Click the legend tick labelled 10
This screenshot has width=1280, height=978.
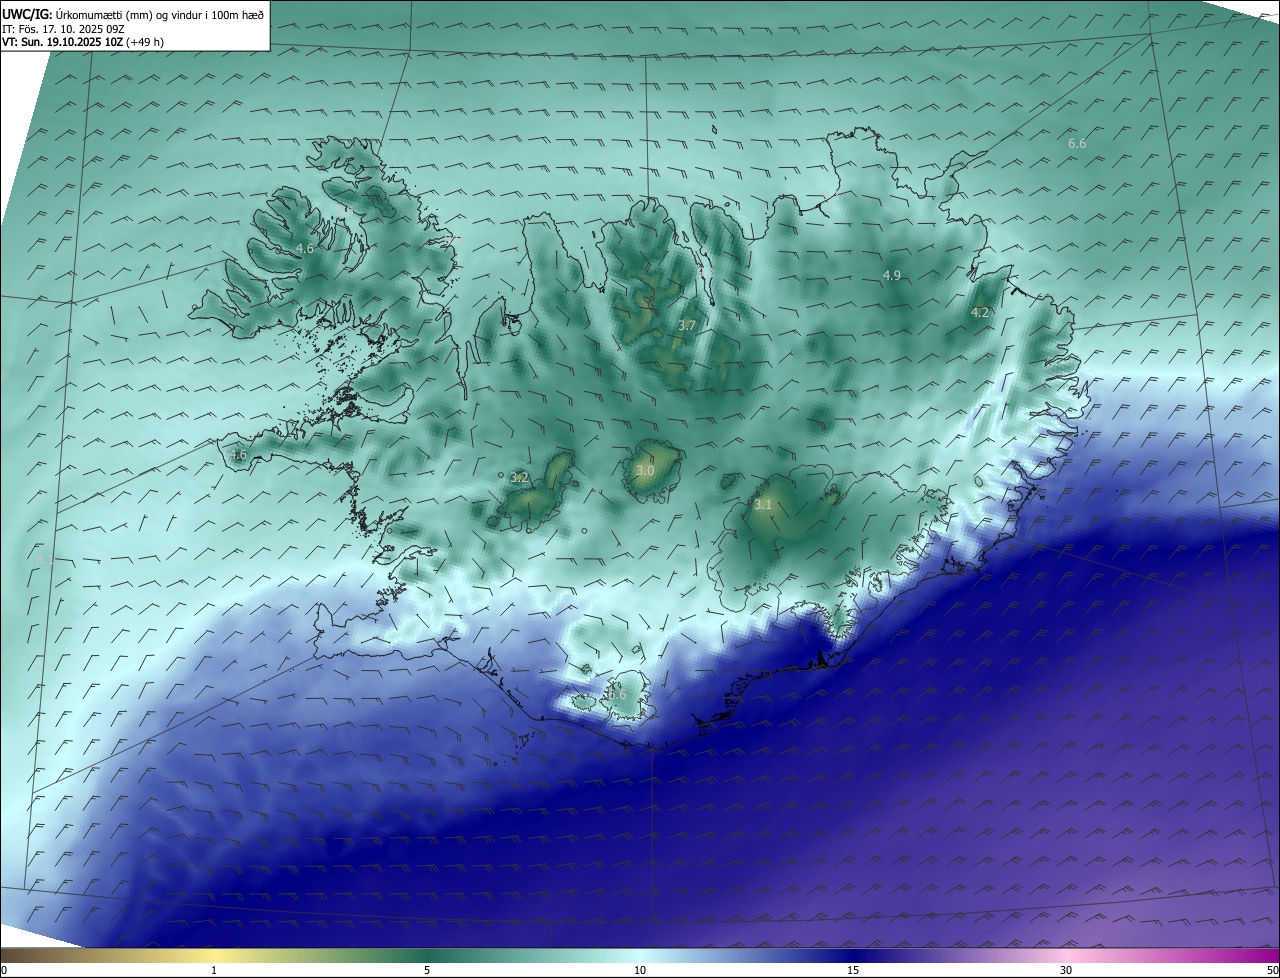pyautogui.click(x=640, y=970)
